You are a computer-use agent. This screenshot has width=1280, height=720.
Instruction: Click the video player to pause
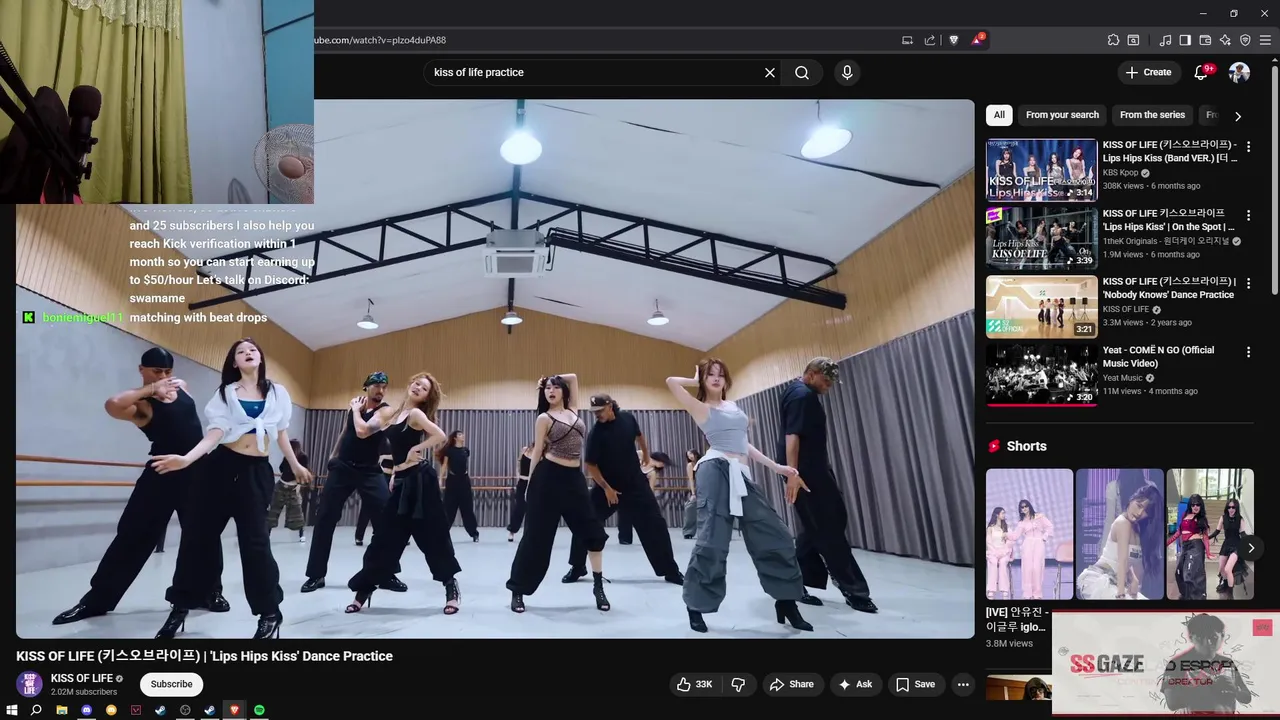495,368
